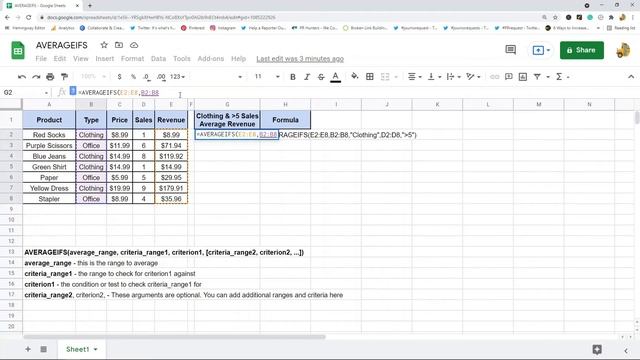The image size is (640, 360).
Task: Open text wrapping dropdown
Action: coord(453,77)
